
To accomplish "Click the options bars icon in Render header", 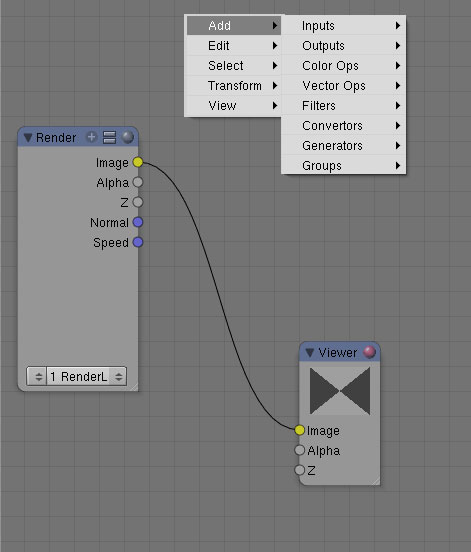I will click(x=109, y=137).
